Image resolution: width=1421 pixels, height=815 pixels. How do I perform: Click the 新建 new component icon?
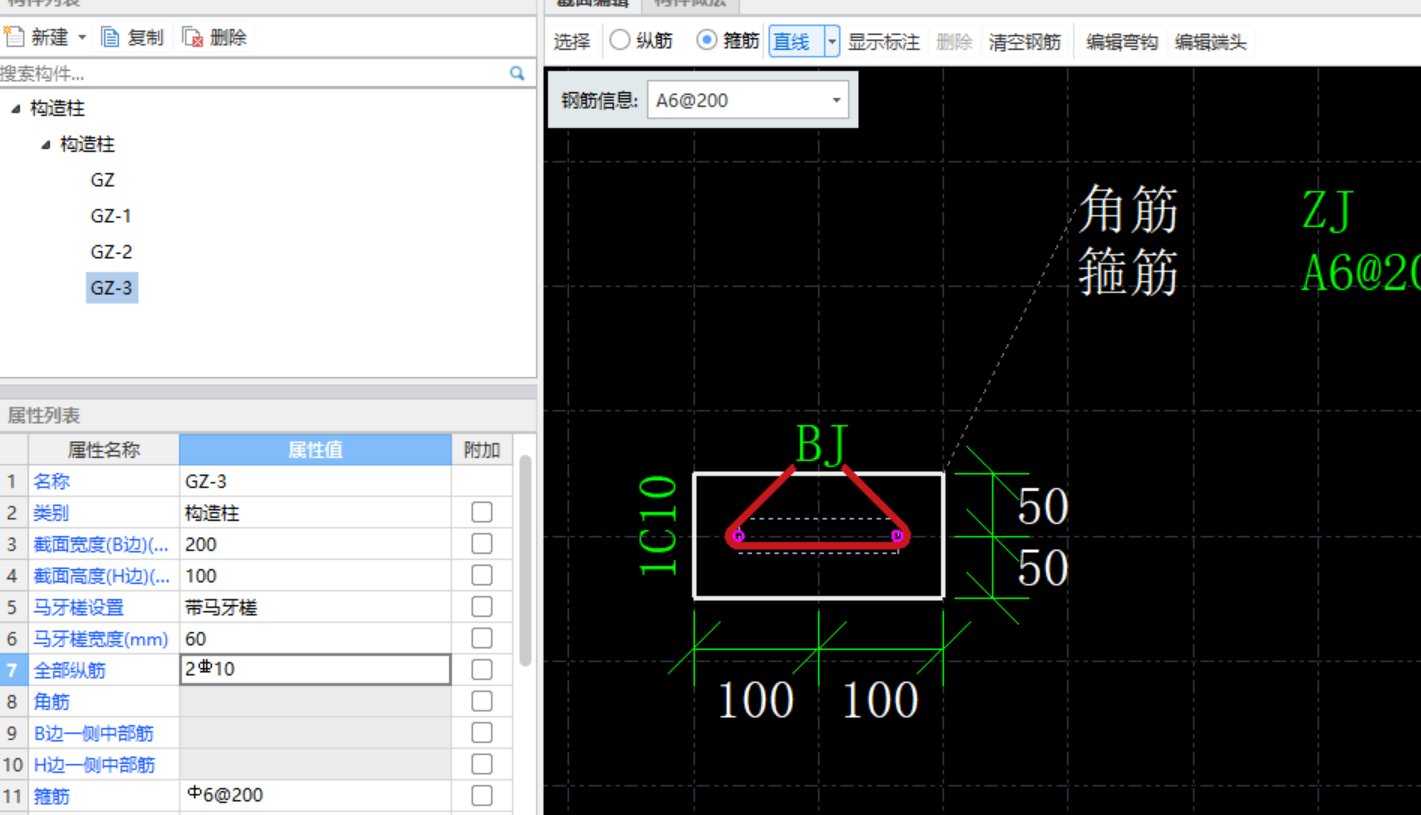coord(13,37)
